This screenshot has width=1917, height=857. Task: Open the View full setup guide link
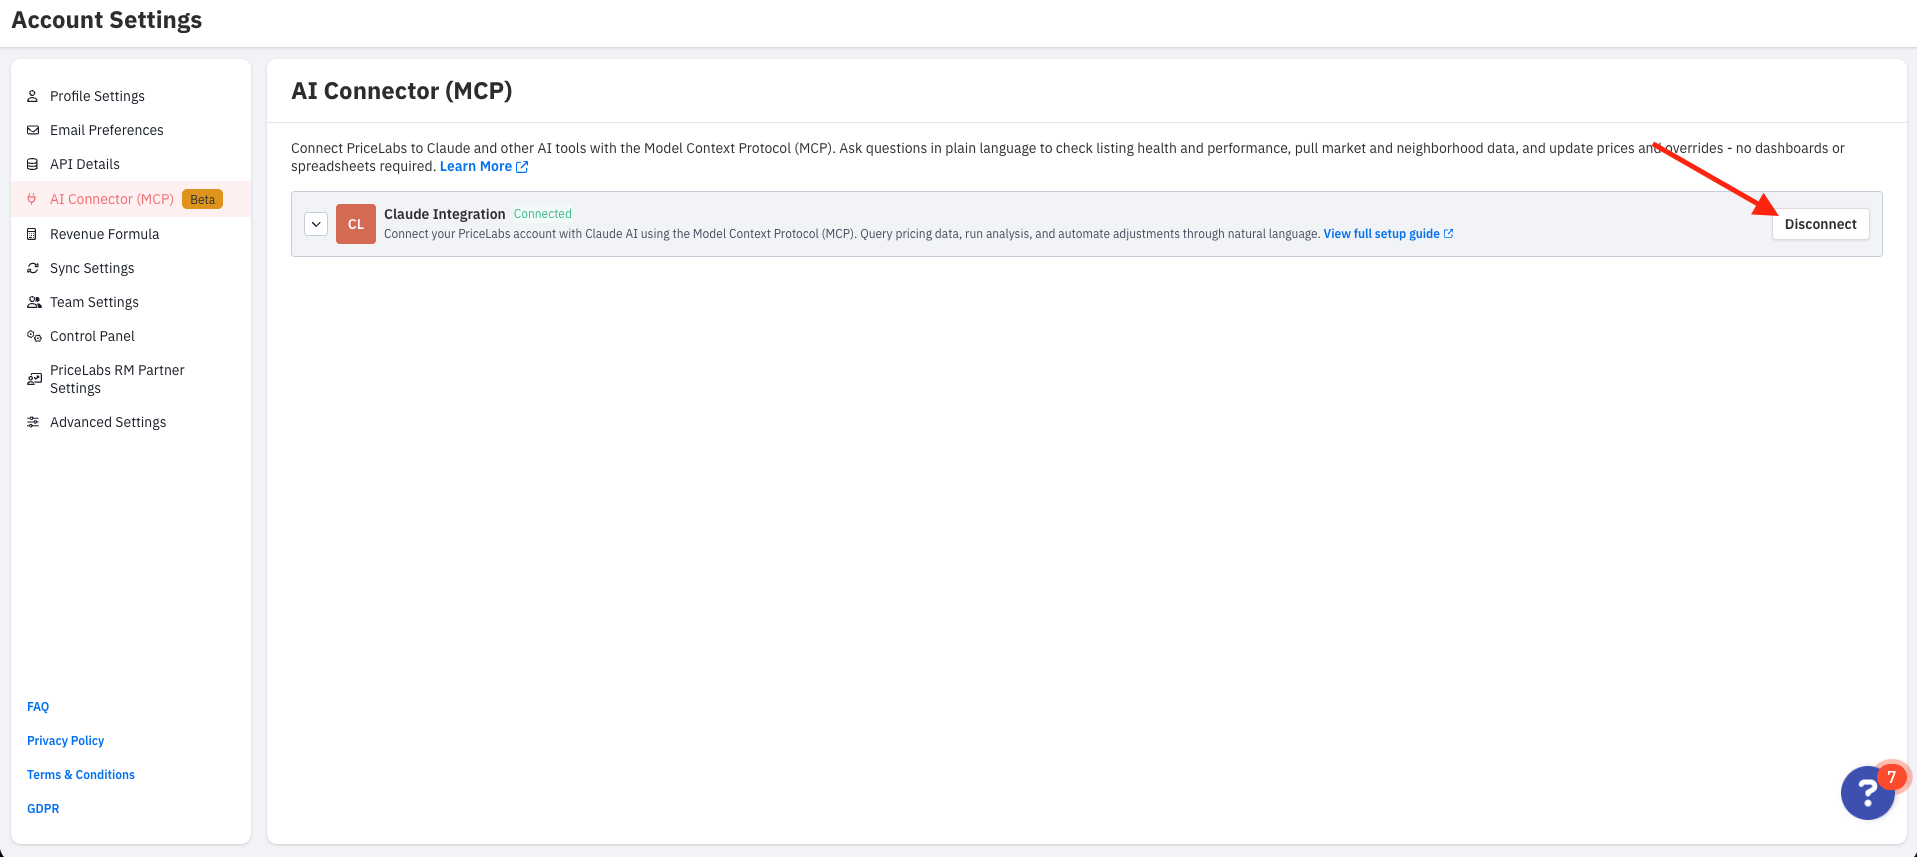[1381, 234]
